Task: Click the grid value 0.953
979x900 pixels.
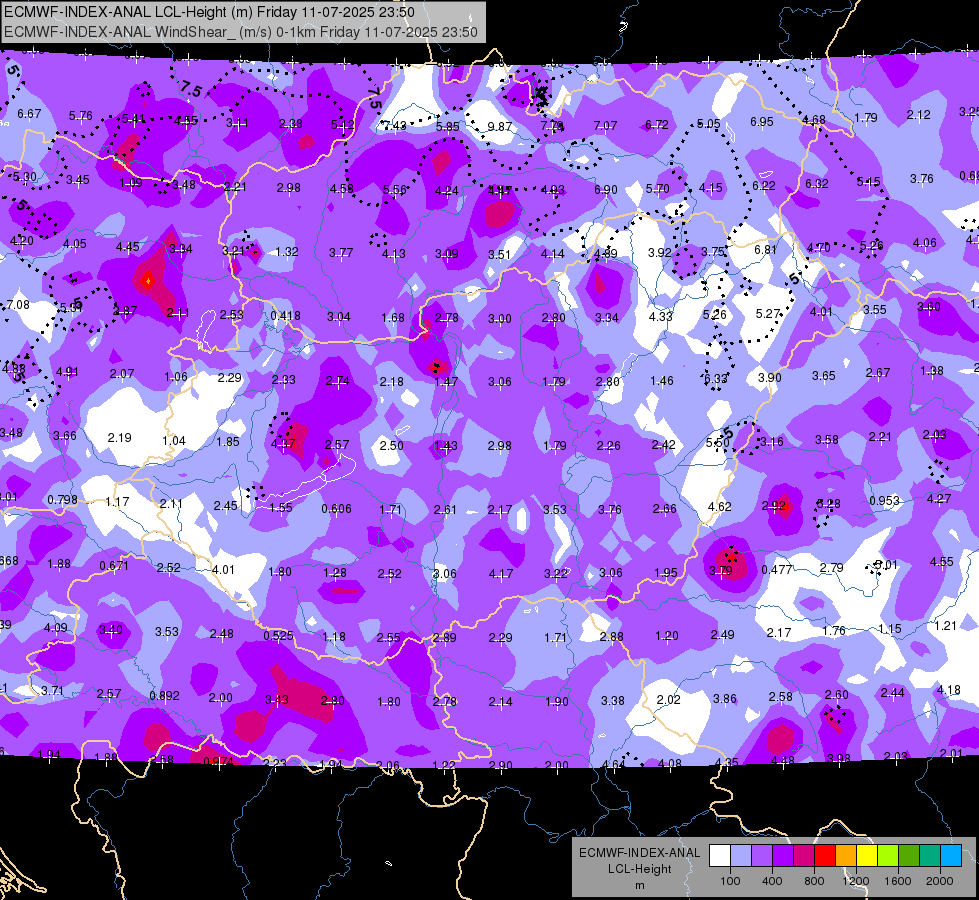Action: click(x=884, y=500)
